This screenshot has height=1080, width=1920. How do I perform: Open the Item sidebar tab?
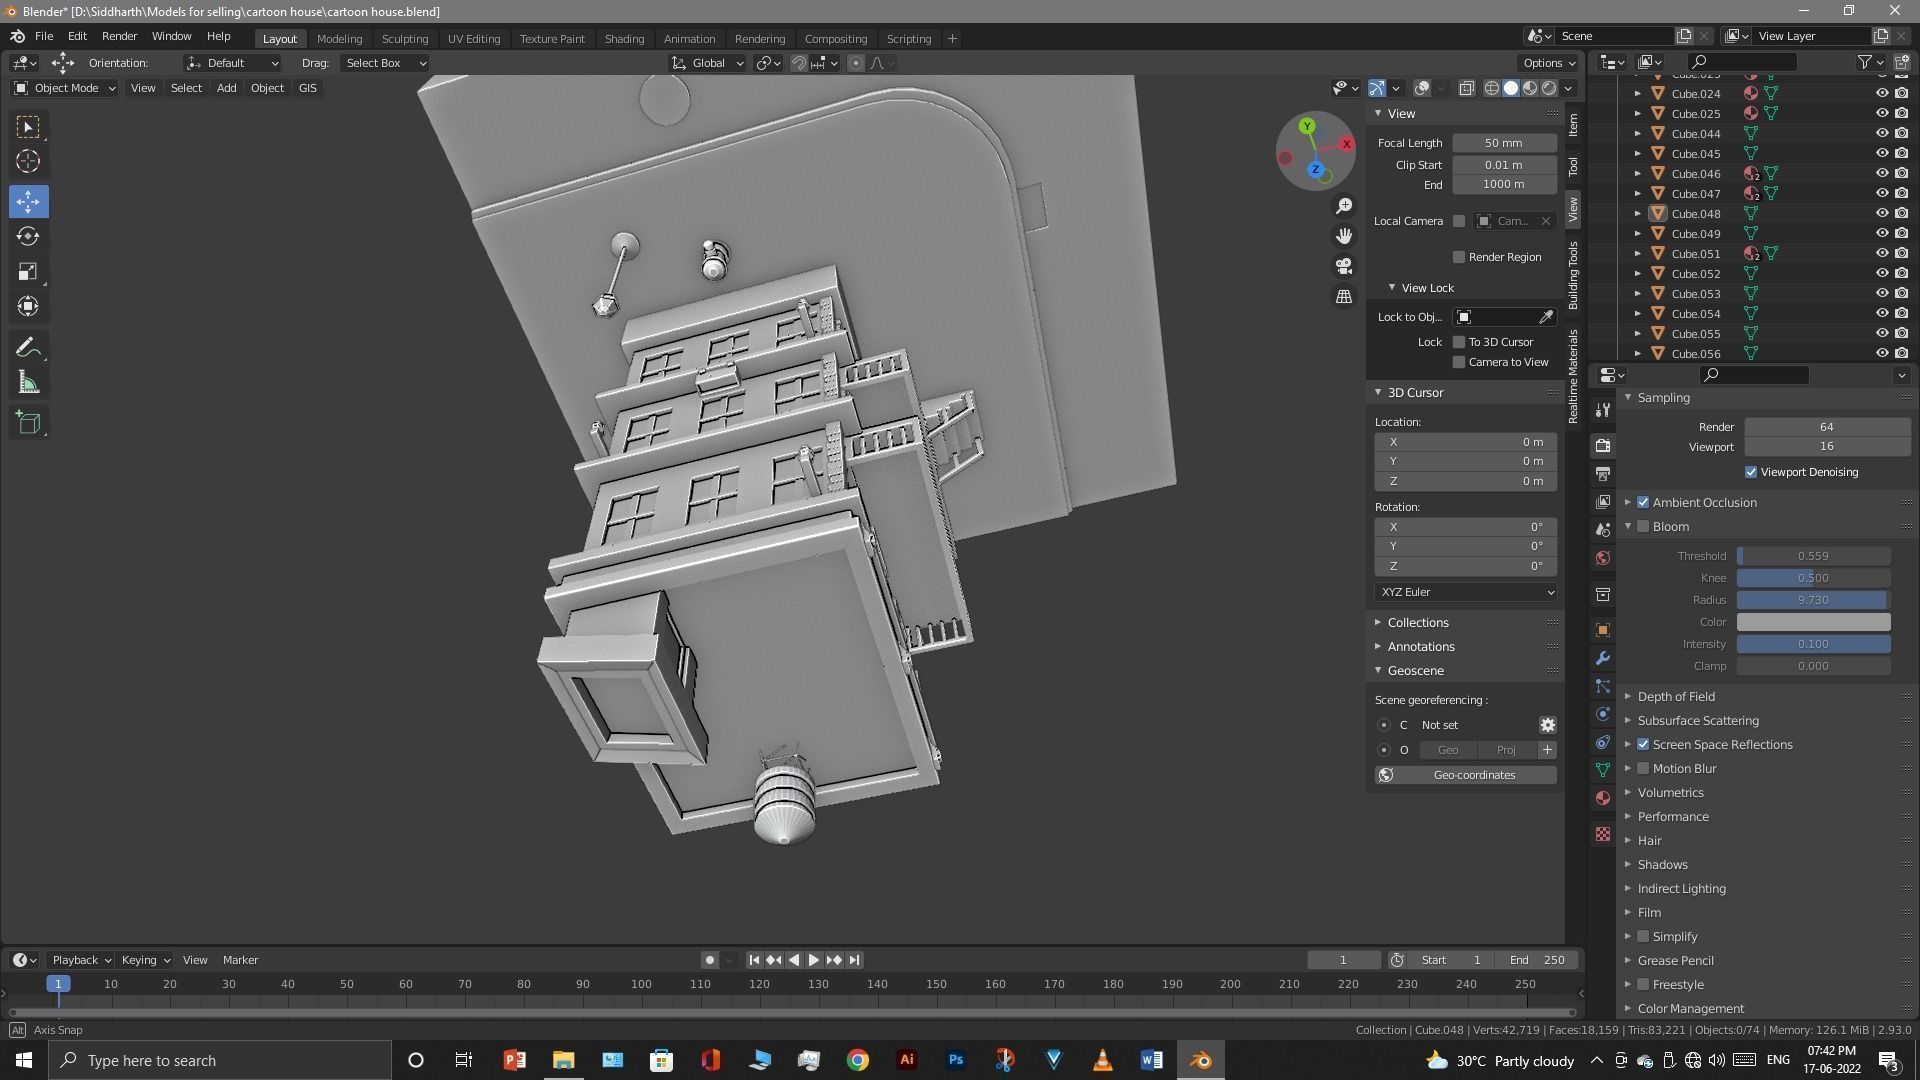[x=1573, y=124]
